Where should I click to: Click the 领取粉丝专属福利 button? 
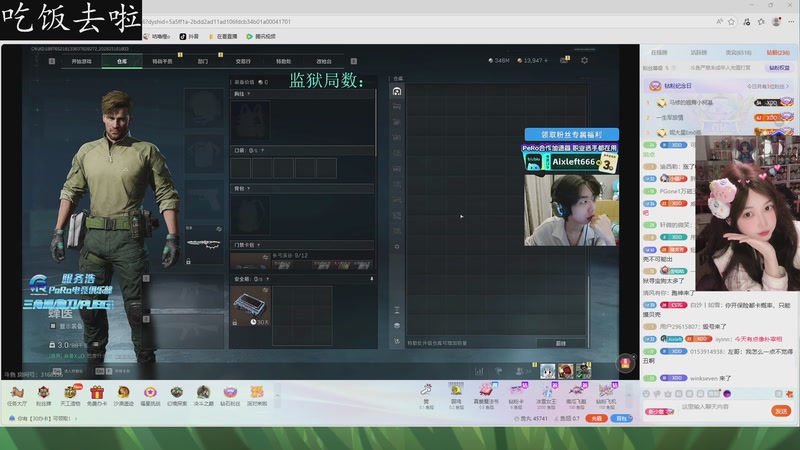(x=571, y=134)
